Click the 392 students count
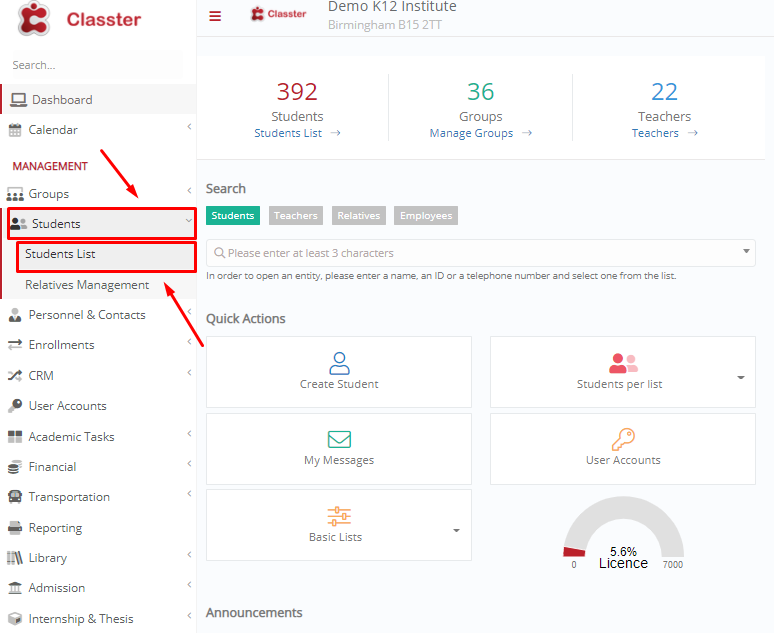This screenshot has width=774, height=633. tap(297, 92)
